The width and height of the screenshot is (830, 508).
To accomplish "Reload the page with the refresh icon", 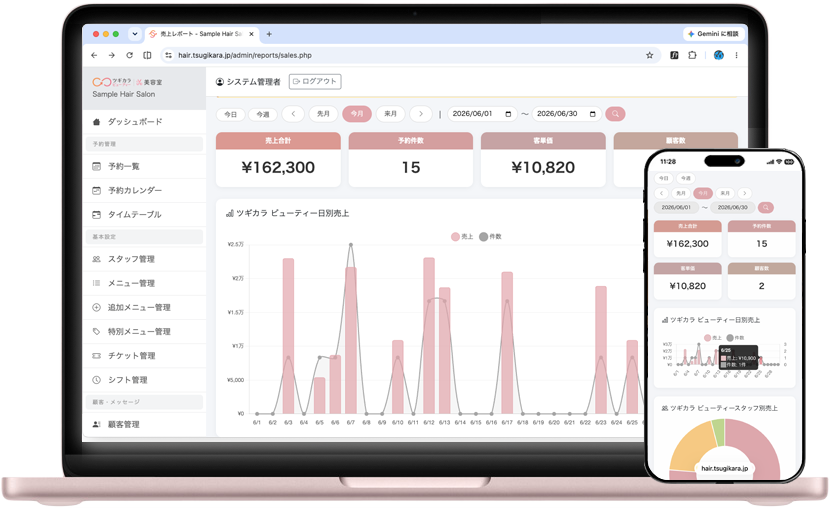I will point(129,55).
